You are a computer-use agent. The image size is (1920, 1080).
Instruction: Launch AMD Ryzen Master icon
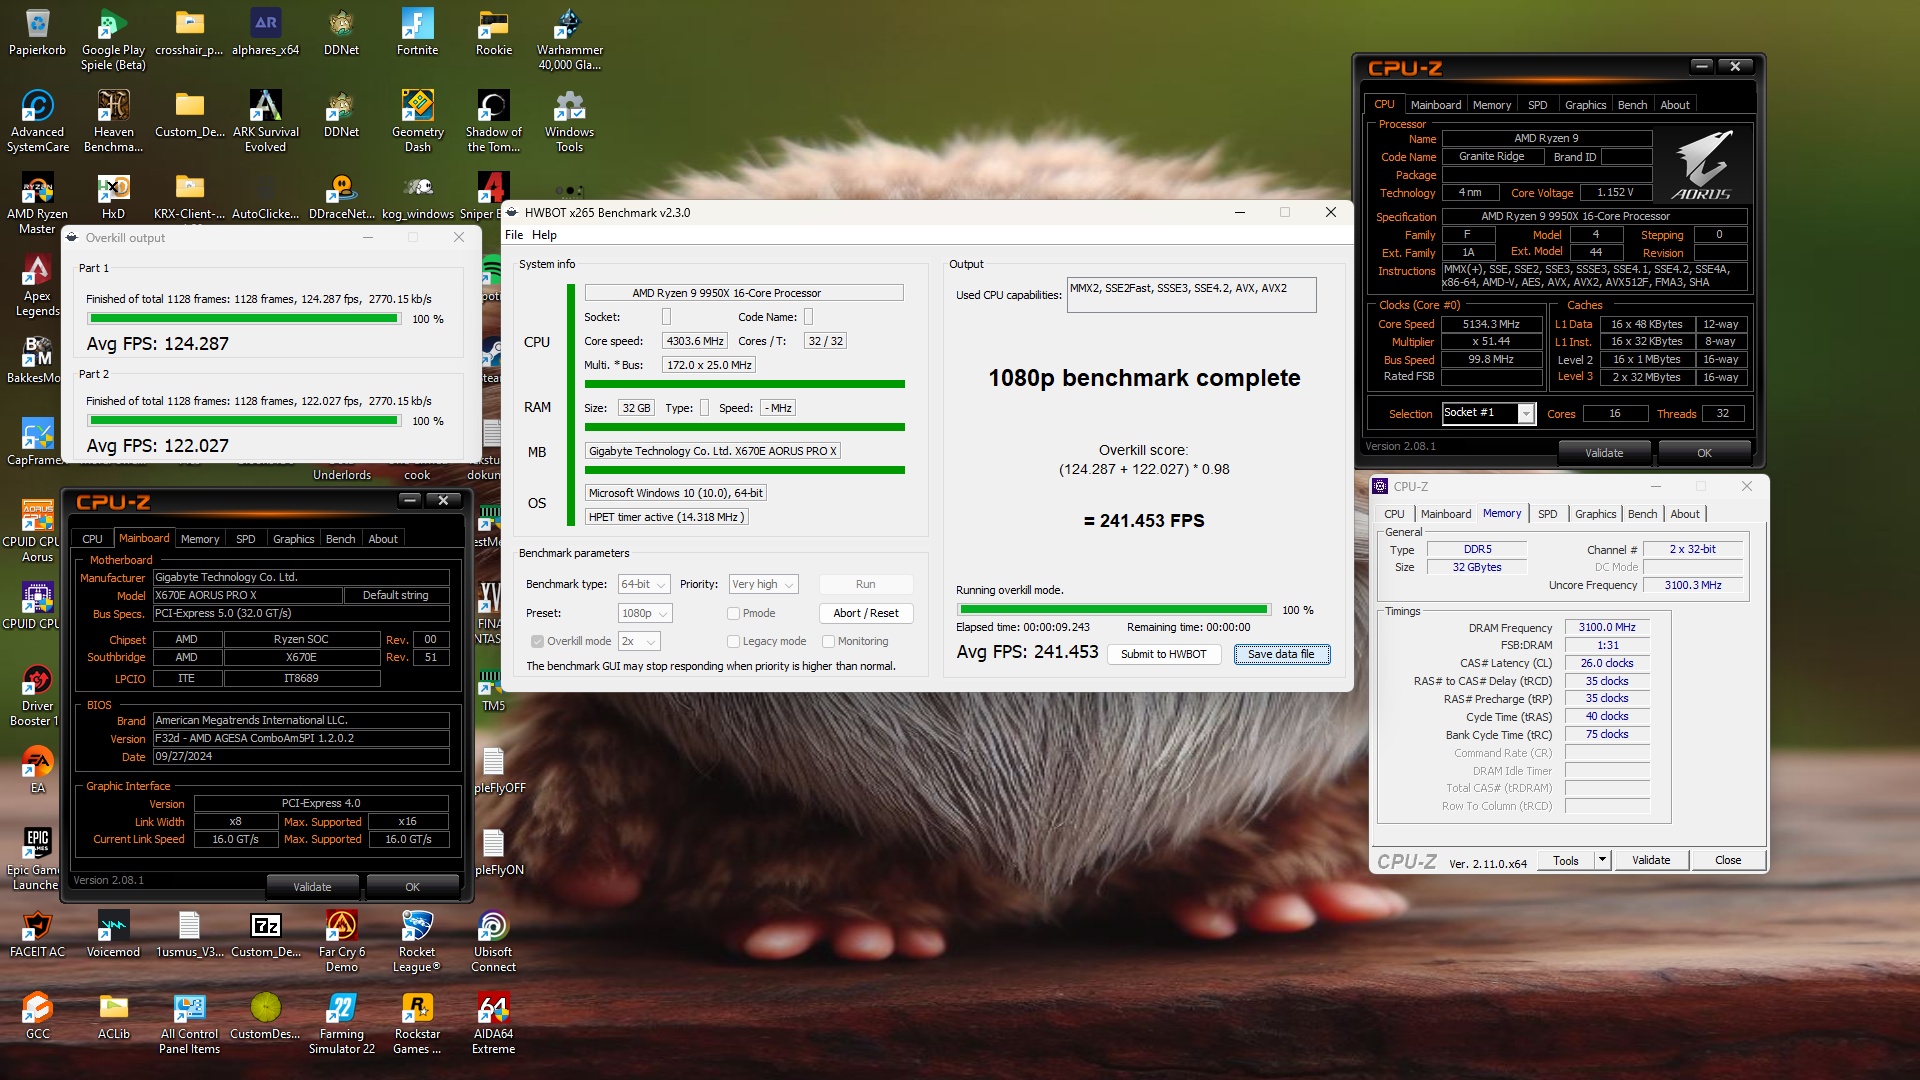38,204
